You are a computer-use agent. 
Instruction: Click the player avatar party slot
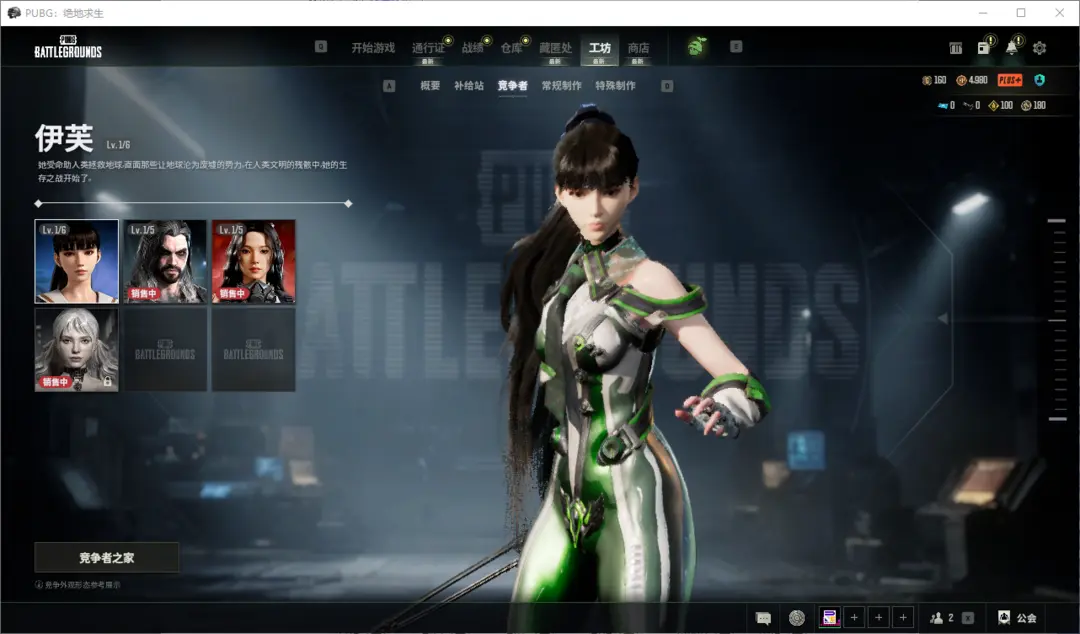coord(830,617)
